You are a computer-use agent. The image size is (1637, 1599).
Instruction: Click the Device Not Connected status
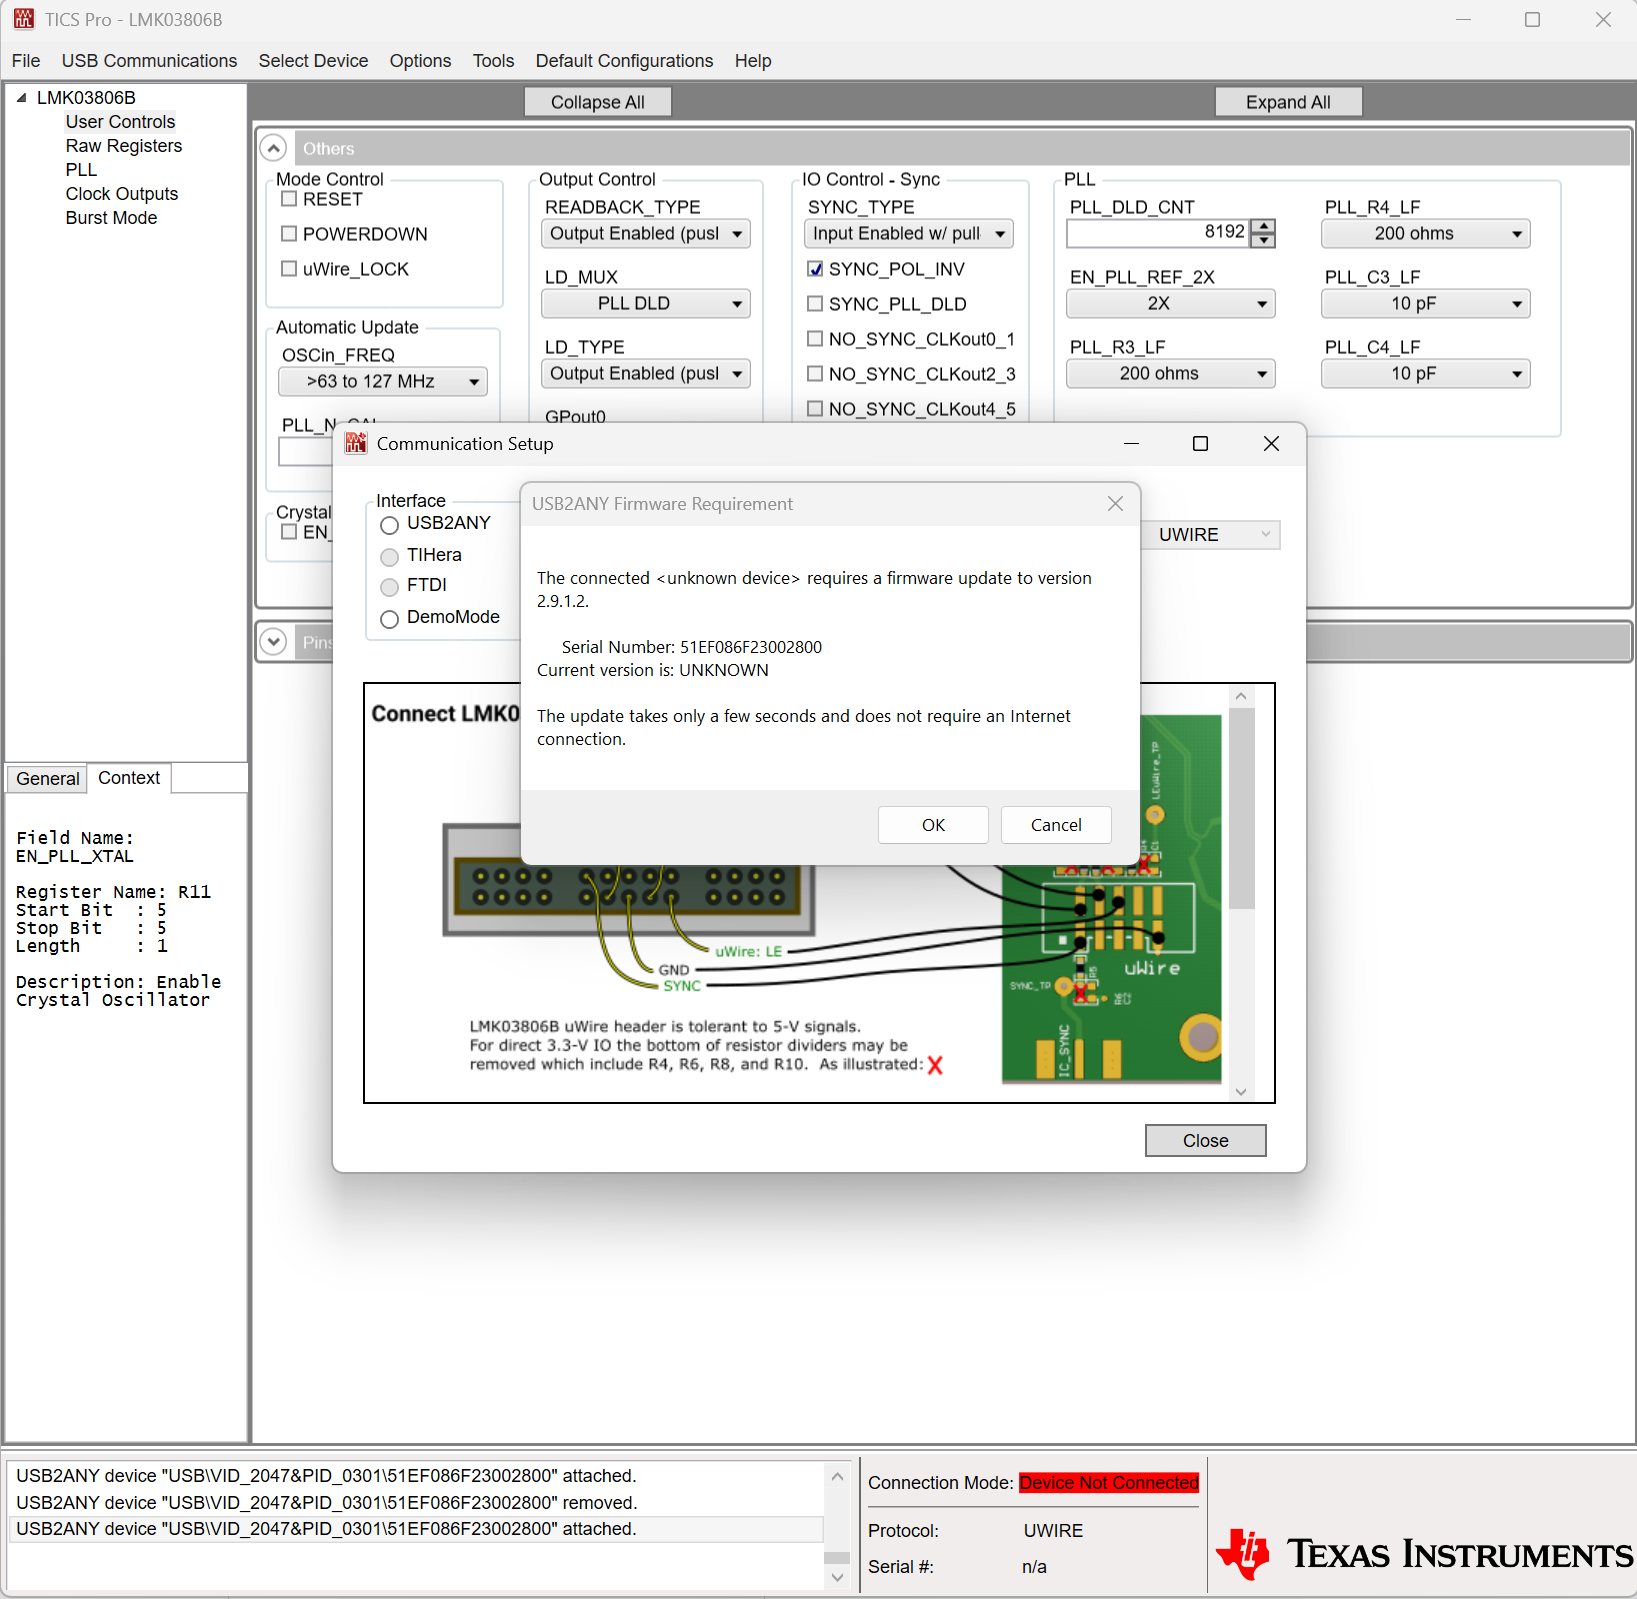(1109, 1483)
